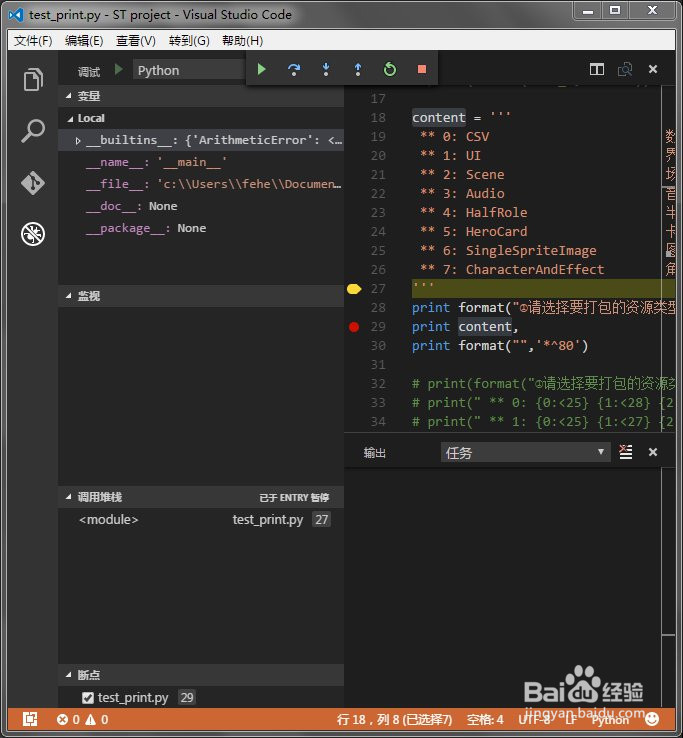Open the Explorer files view
683x738 pixels.
coord(33,79)
